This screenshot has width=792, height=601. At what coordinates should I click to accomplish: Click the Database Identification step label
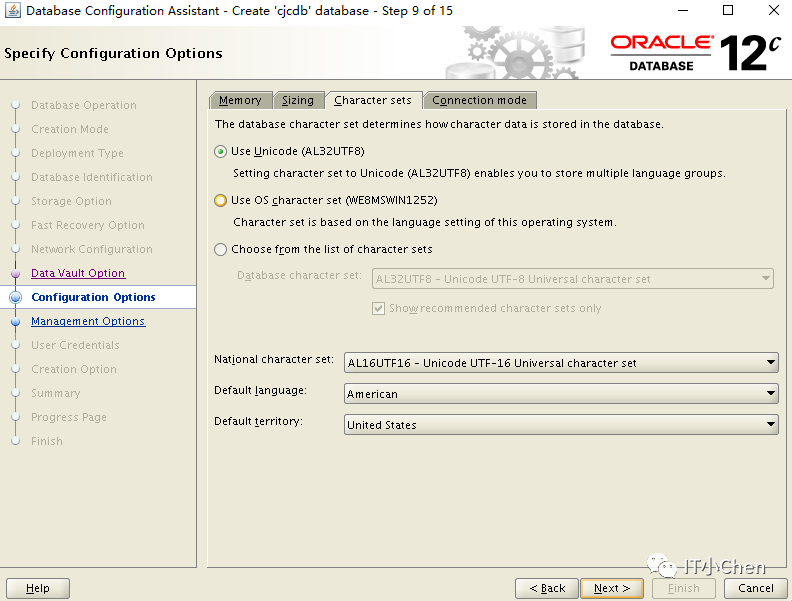(x=91, y=177)
